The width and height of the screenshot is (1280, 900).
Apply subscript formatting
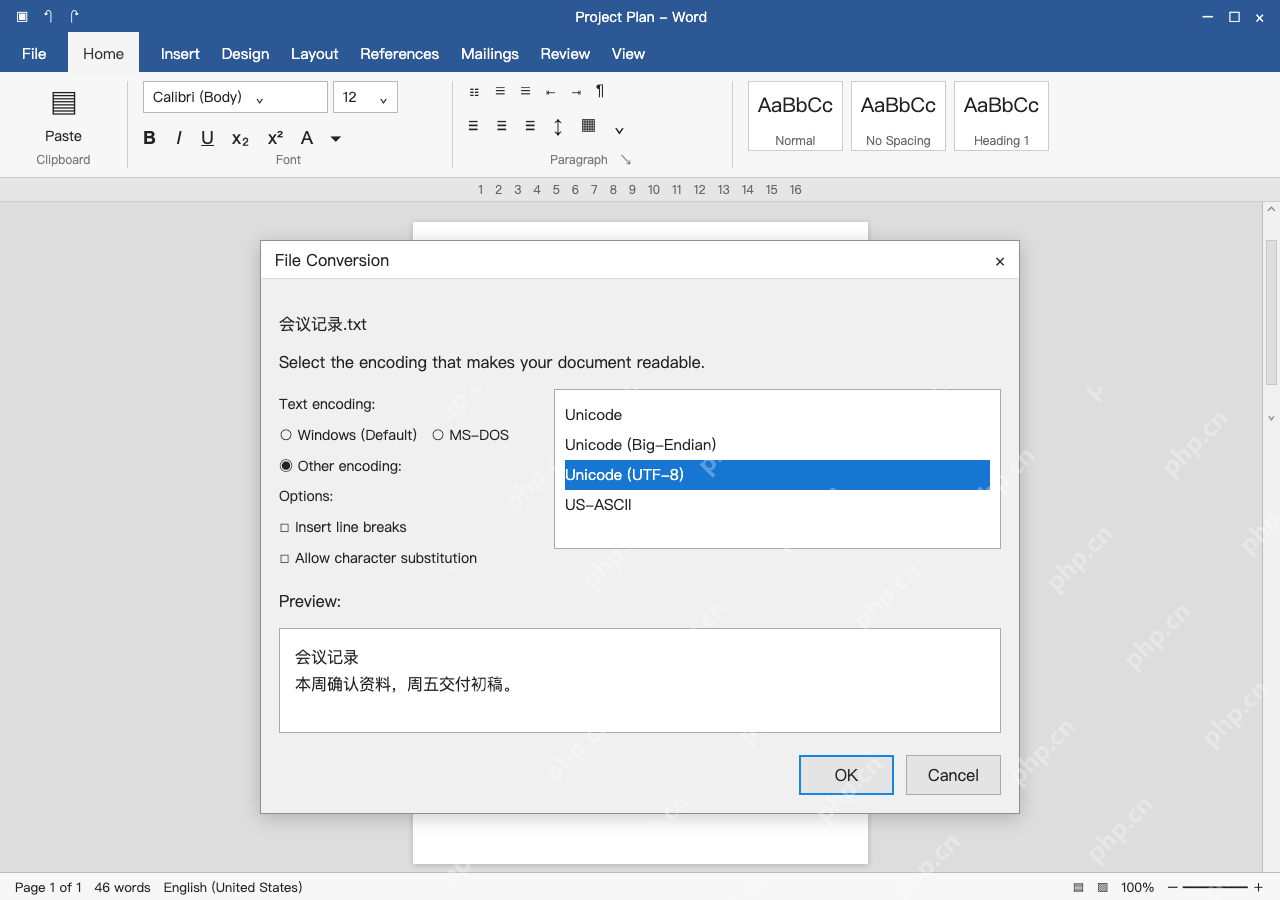tap(240, 139)
